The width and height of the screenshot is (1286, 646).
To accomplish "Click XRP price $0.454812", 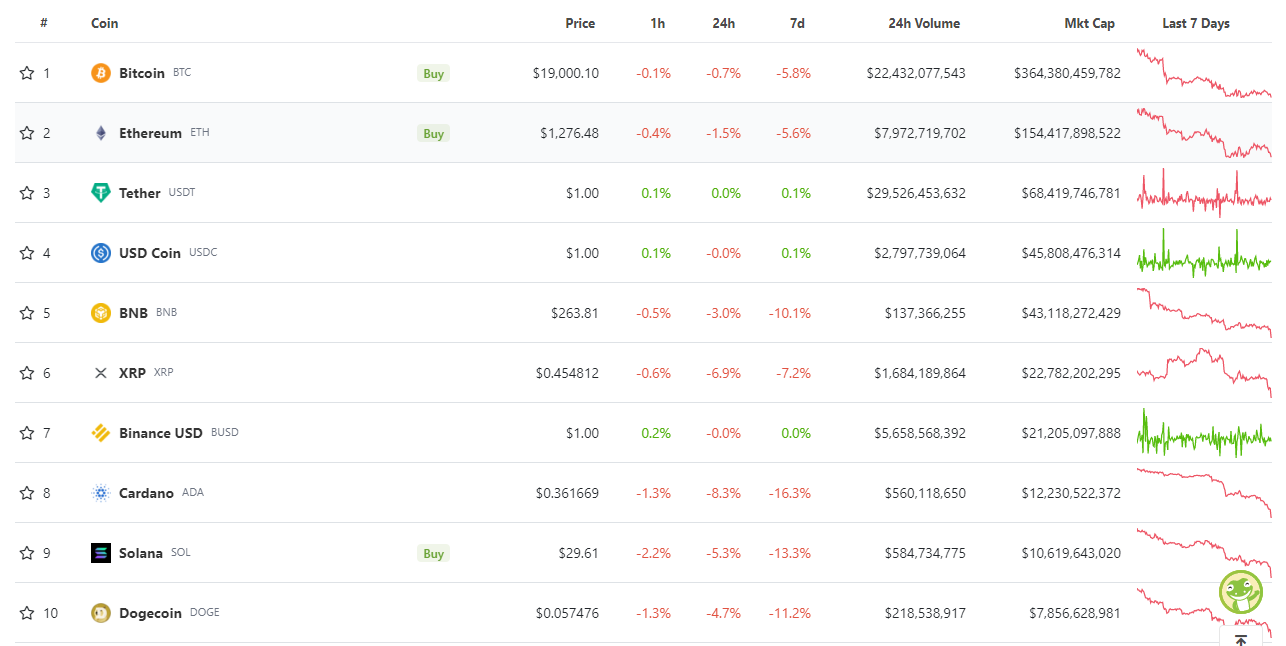I will (567, 373).
